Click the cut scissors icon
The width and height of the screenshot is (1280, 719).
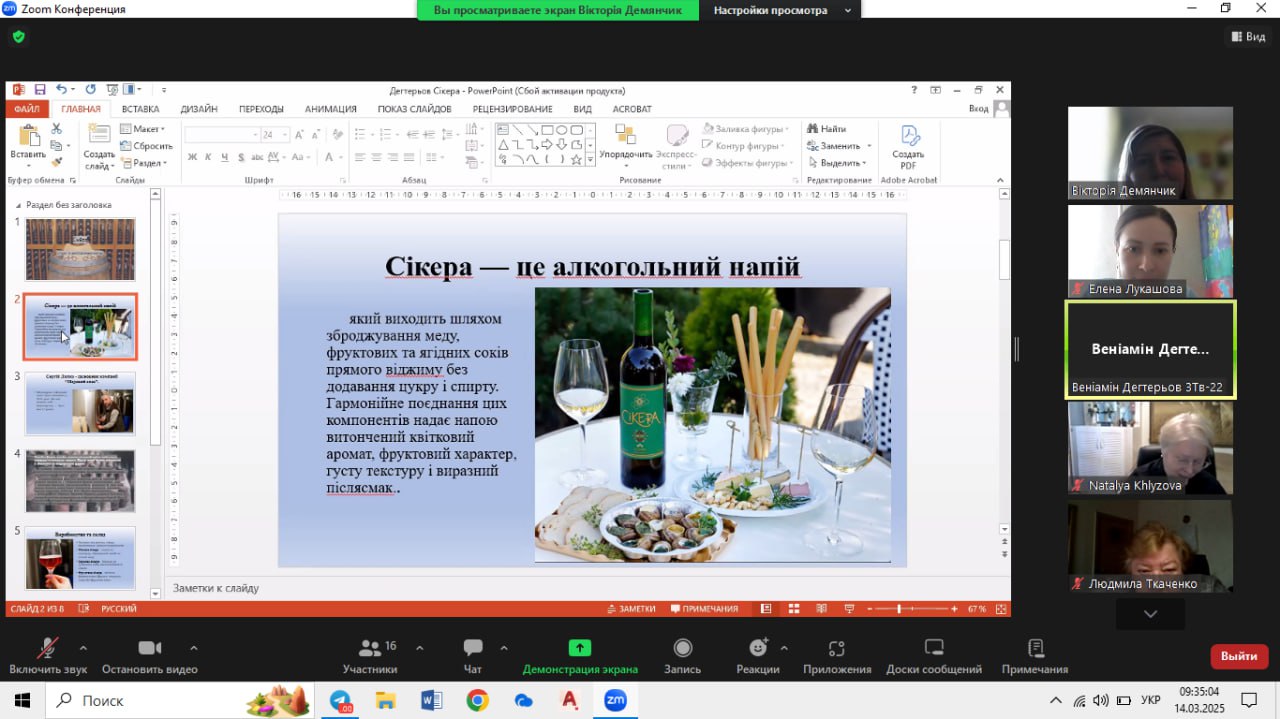click(x=57, y=129)
